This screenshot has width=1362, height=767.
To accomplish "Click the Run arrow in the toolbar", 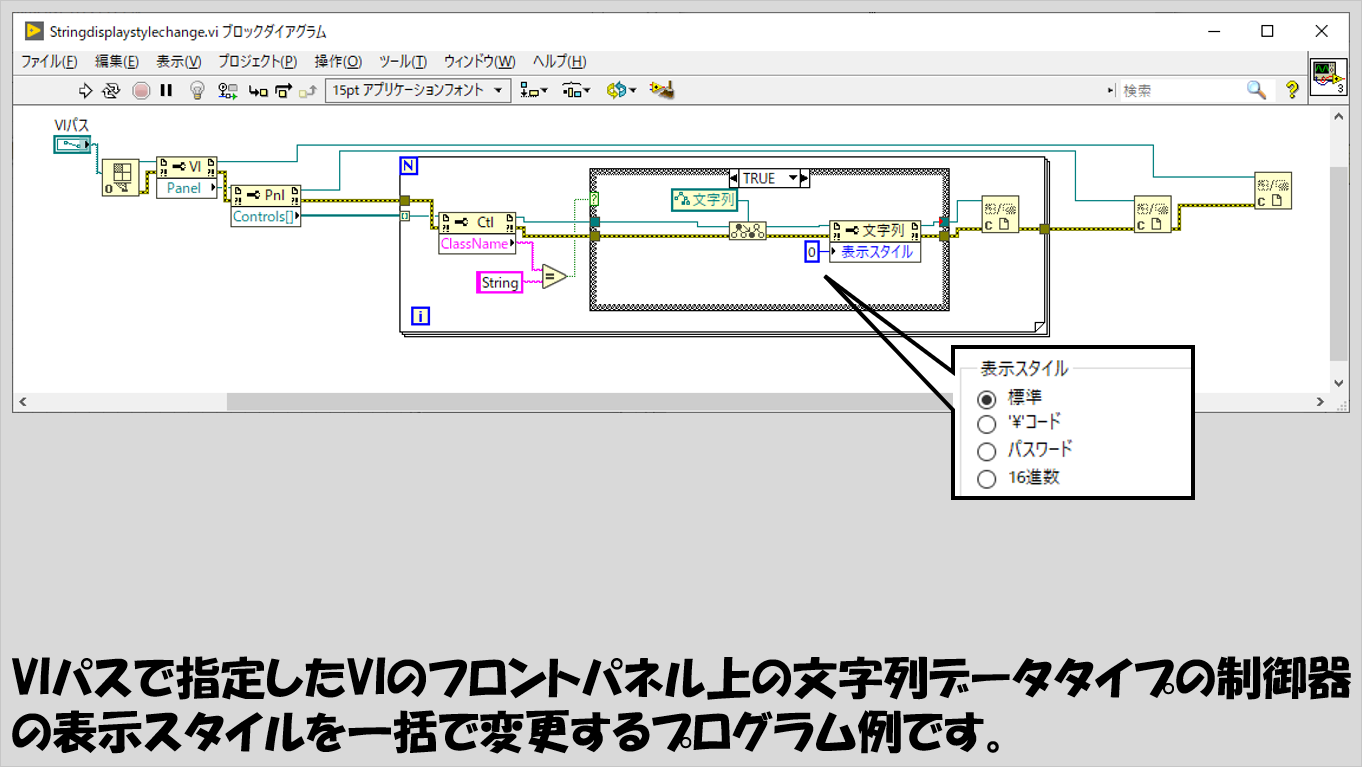I will (85, 90).
